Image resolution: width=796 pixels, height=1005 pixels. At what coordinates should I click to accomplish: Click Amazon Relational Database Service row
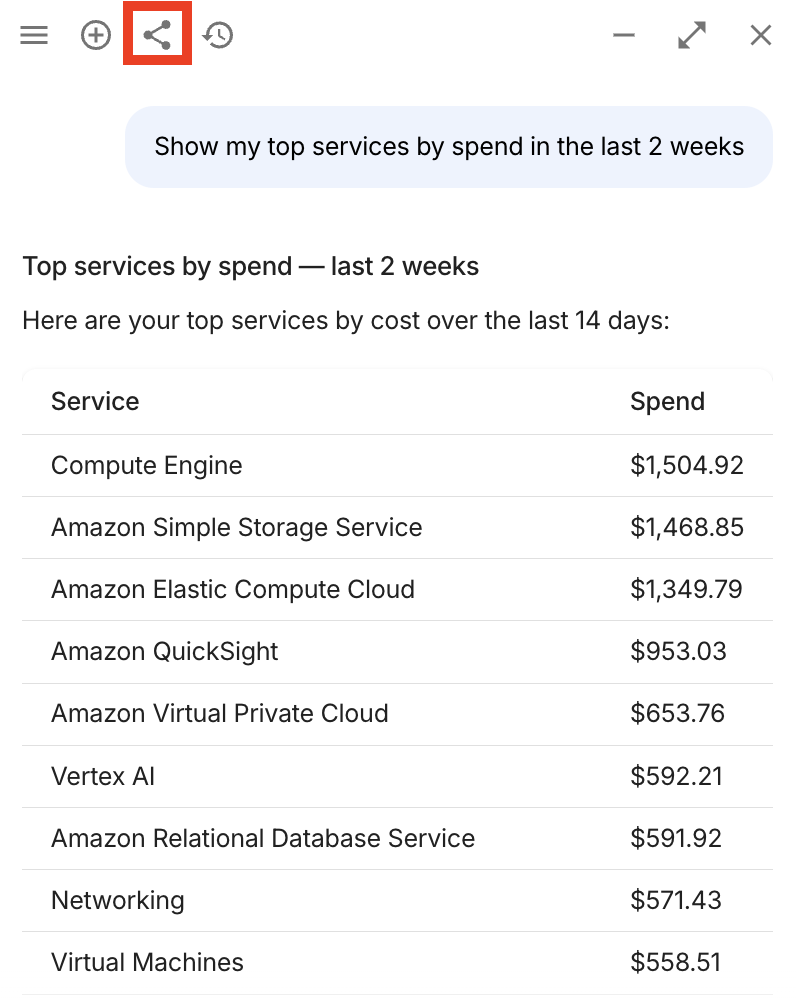[x=263, y=838]
